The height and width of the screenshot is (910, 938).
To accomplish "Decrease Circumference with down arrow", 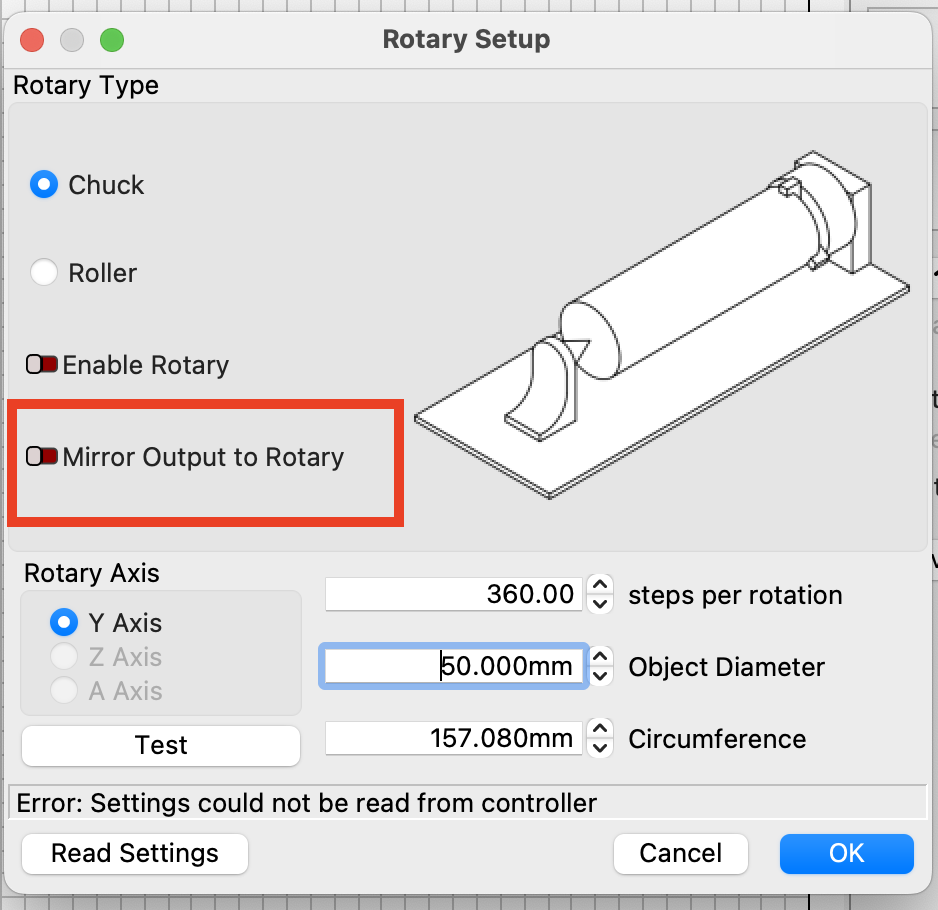I will coord(600,748).
